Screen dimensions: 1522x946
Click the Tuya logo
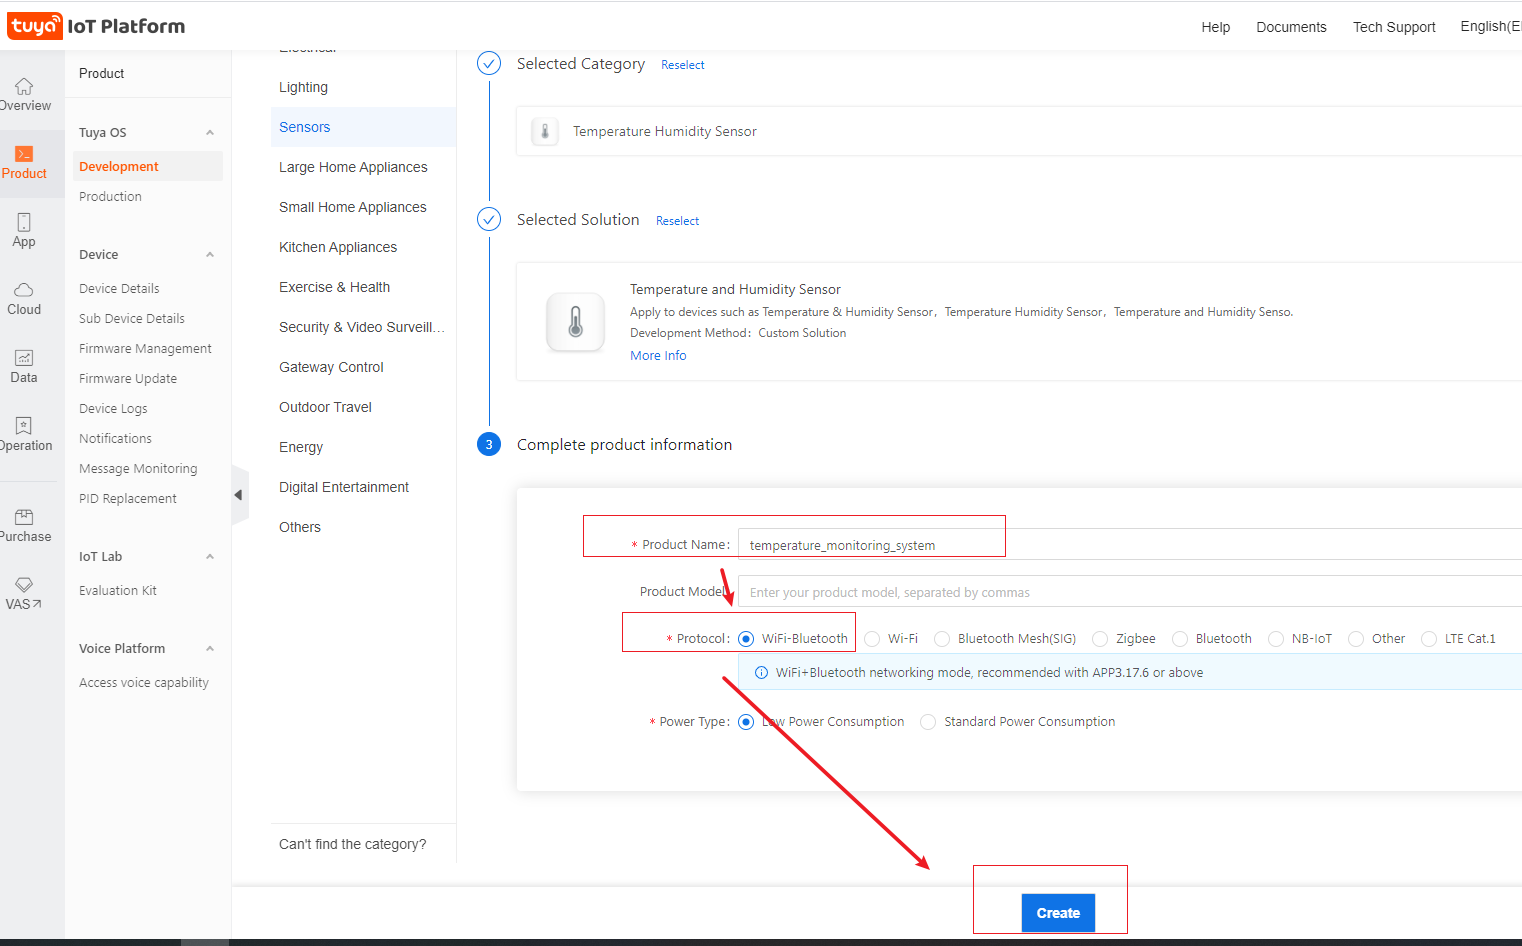tap(35, 26)
